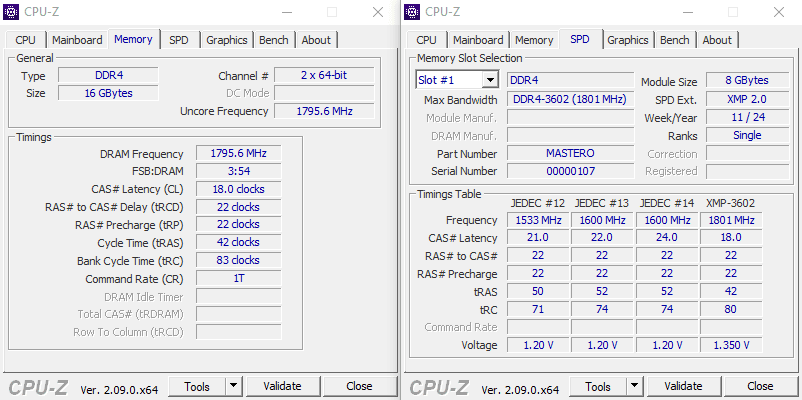Select the Memory tab in left window
This screenshot has width=802, height=400.
point(133,39)
